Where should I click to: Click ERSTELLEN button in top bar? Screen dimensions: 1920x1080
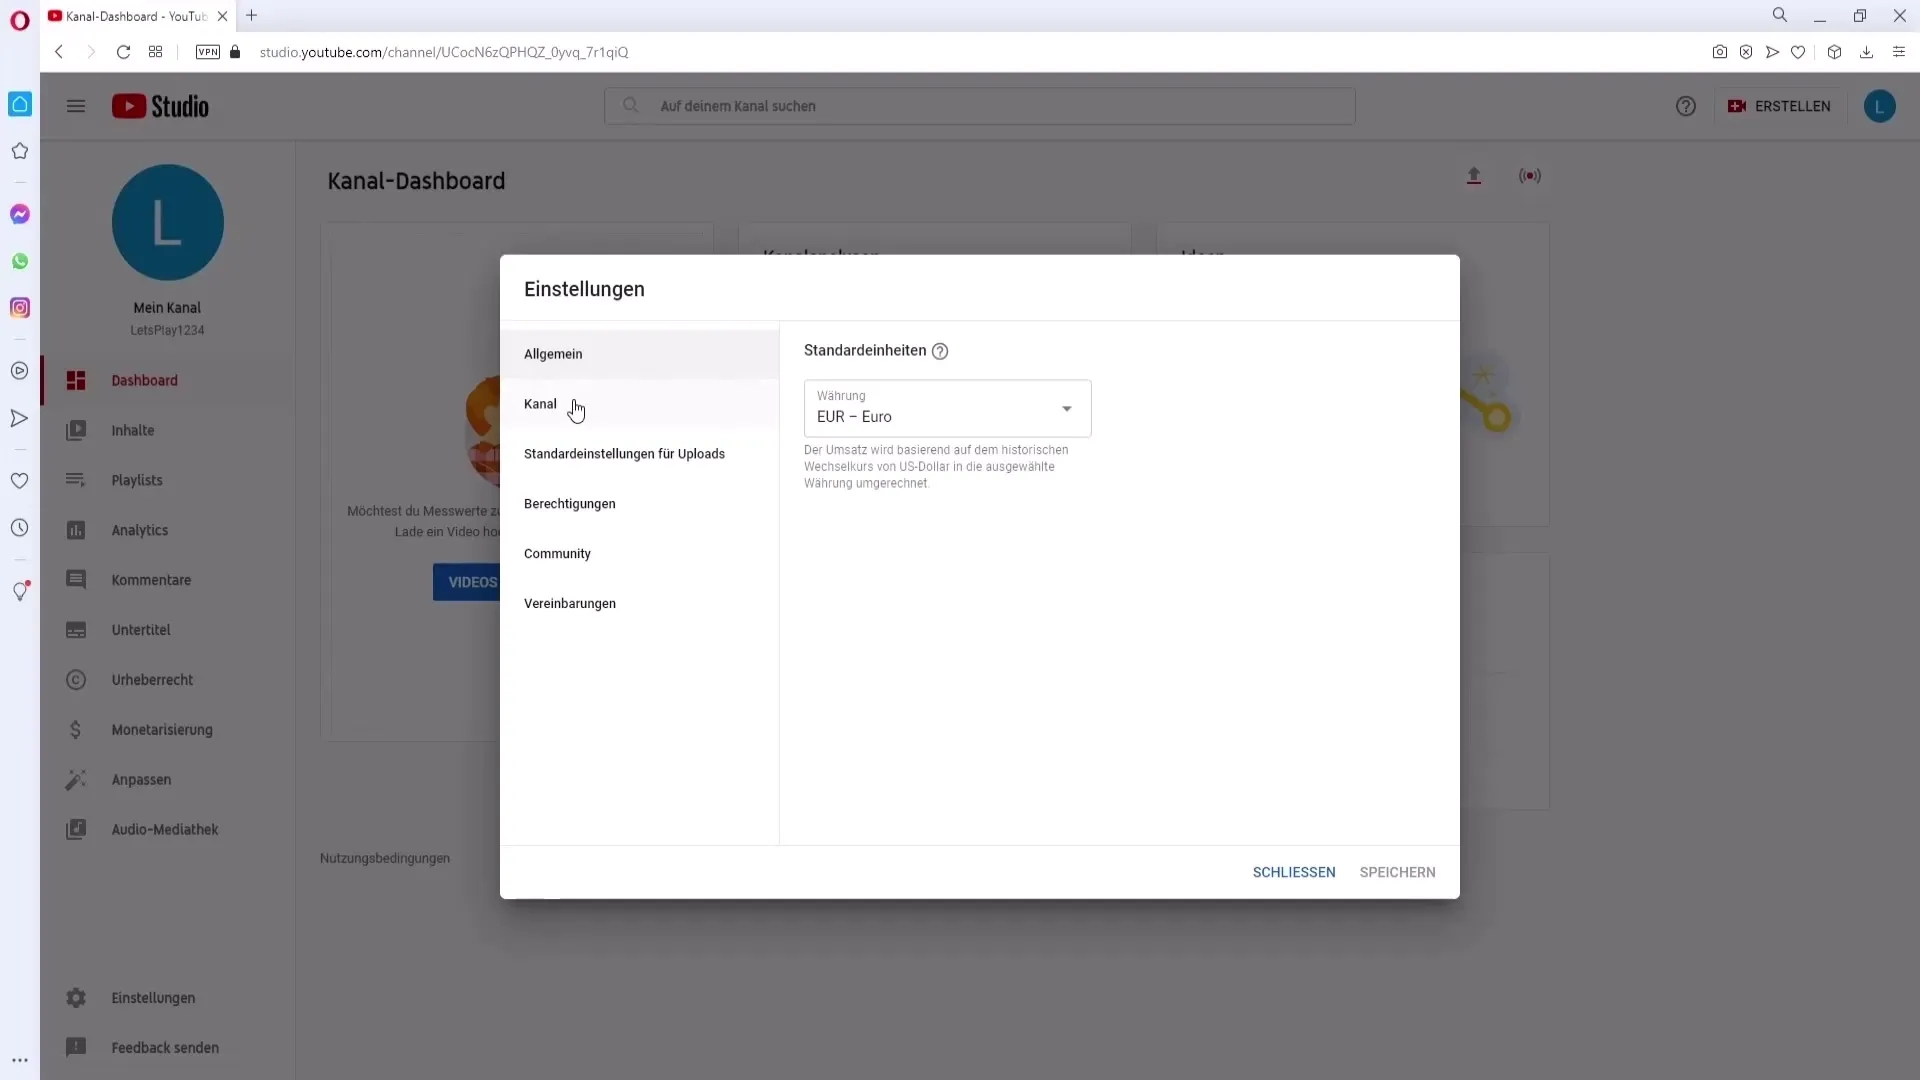(x=1784, y=105)
